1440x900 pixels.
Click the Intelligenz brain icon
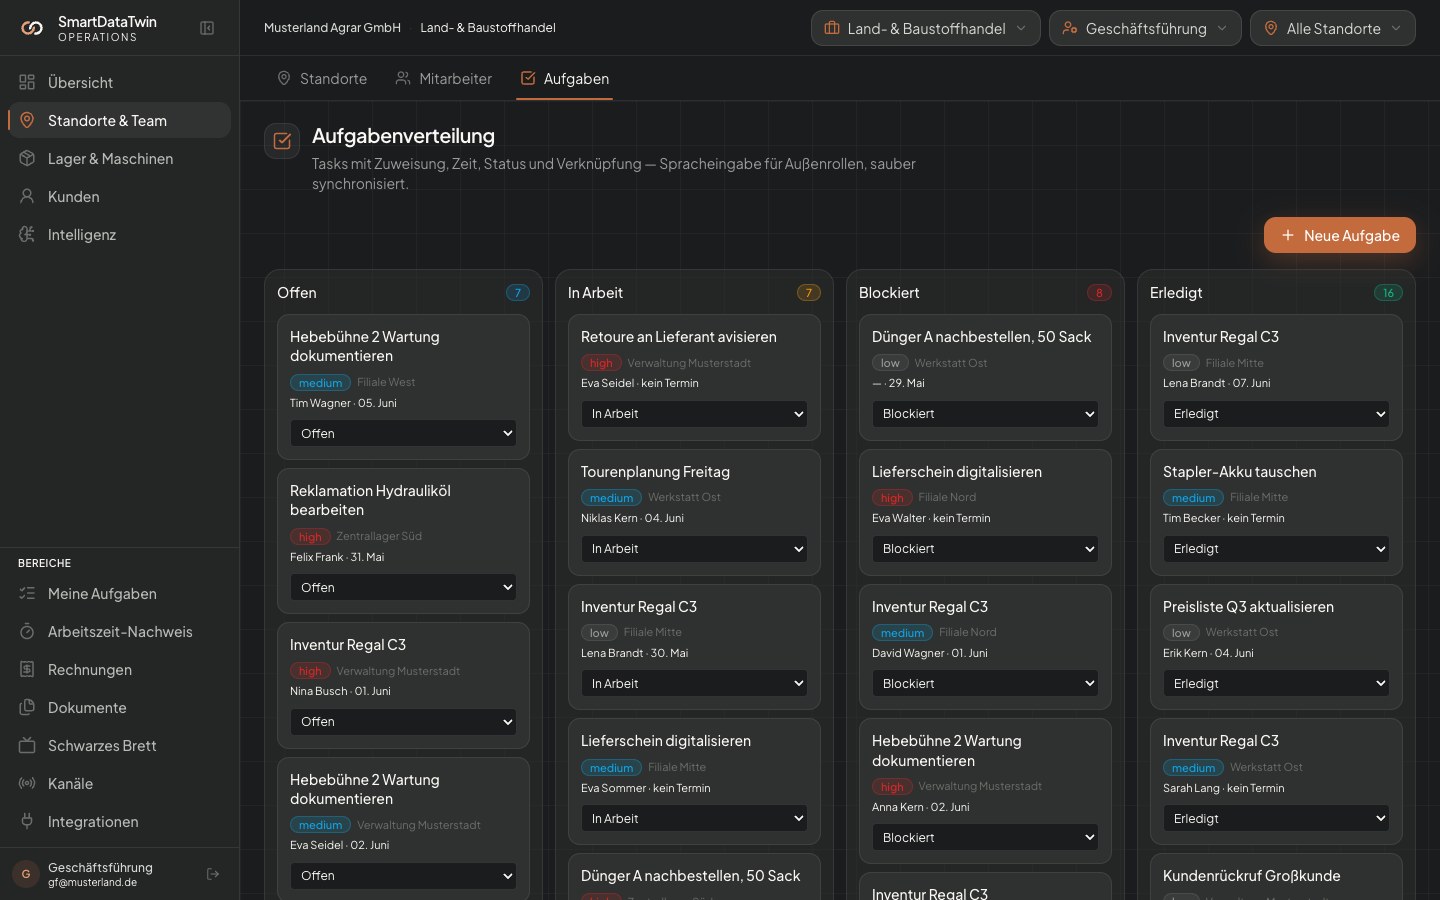tap(27, 234)
